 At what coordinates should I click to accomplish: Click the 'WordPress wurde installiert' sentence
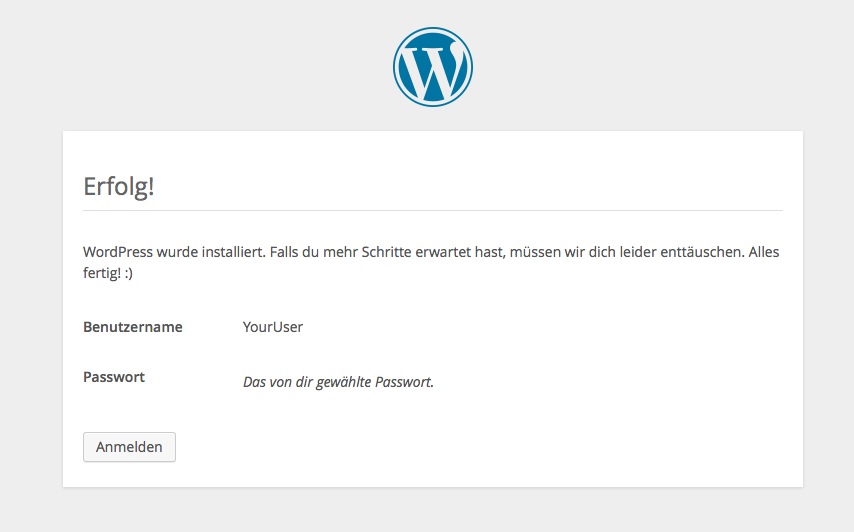pos(174,252)
